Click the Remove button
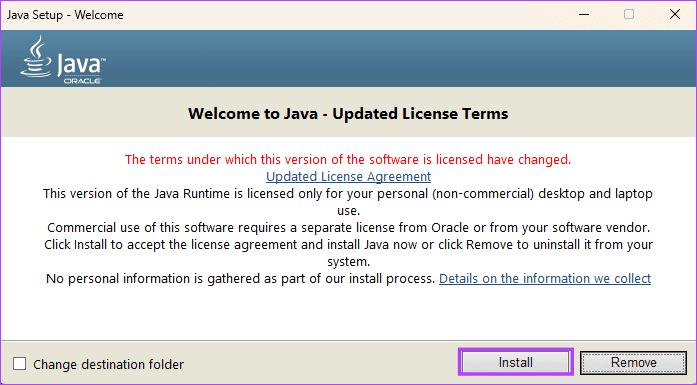The height and width of the screenshot is (385, 697). coord(633,362)
